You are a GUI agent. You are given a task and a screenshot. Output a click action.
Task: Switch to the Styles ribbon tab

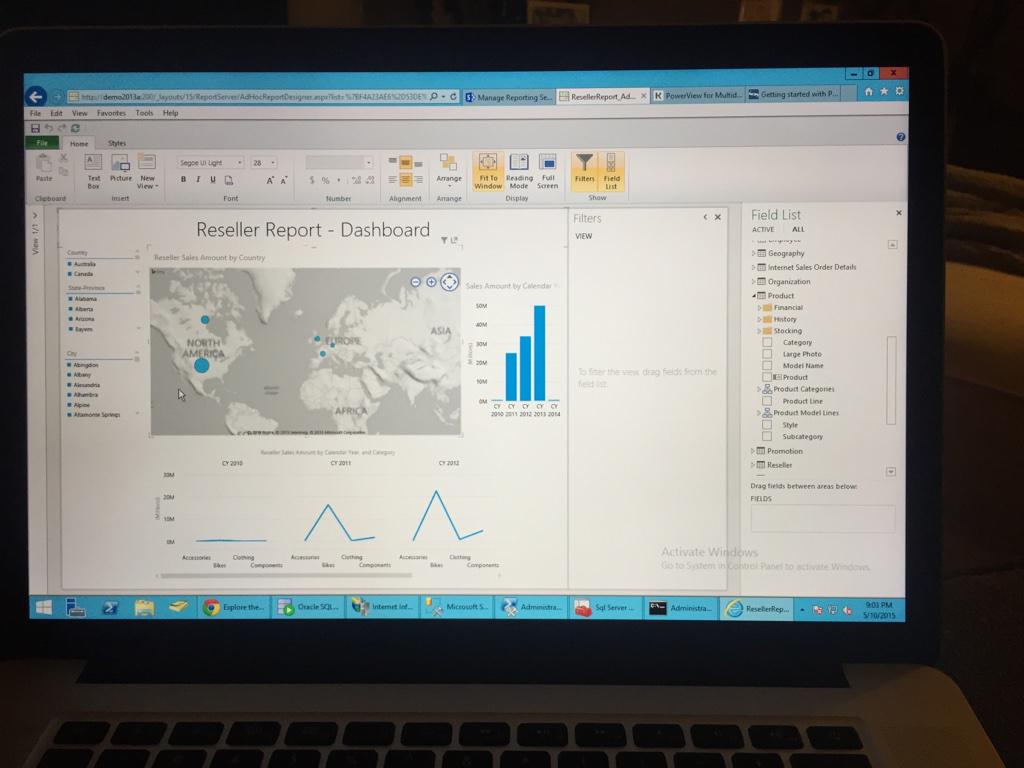click(x=117, y=143)
